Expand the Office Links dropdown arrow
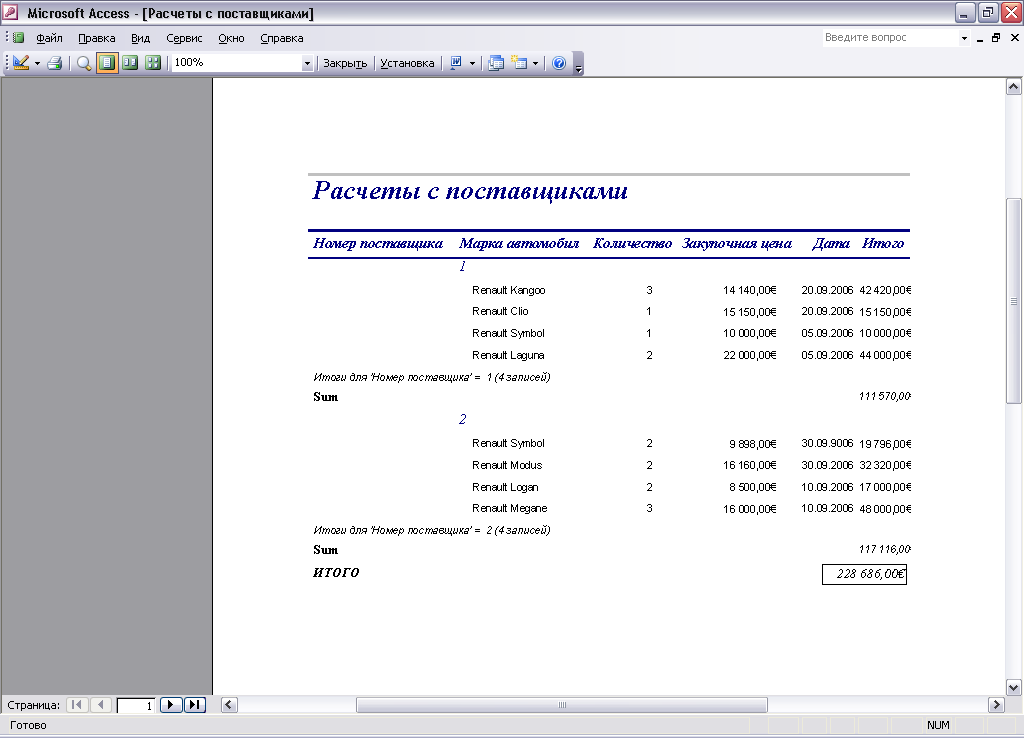Viewport: 1024px width, 738px height. tap(472, 63)
